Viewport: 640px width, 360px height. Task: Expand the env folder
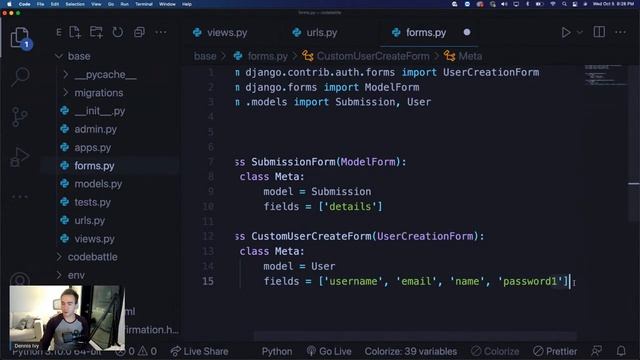tap(76, 275)
